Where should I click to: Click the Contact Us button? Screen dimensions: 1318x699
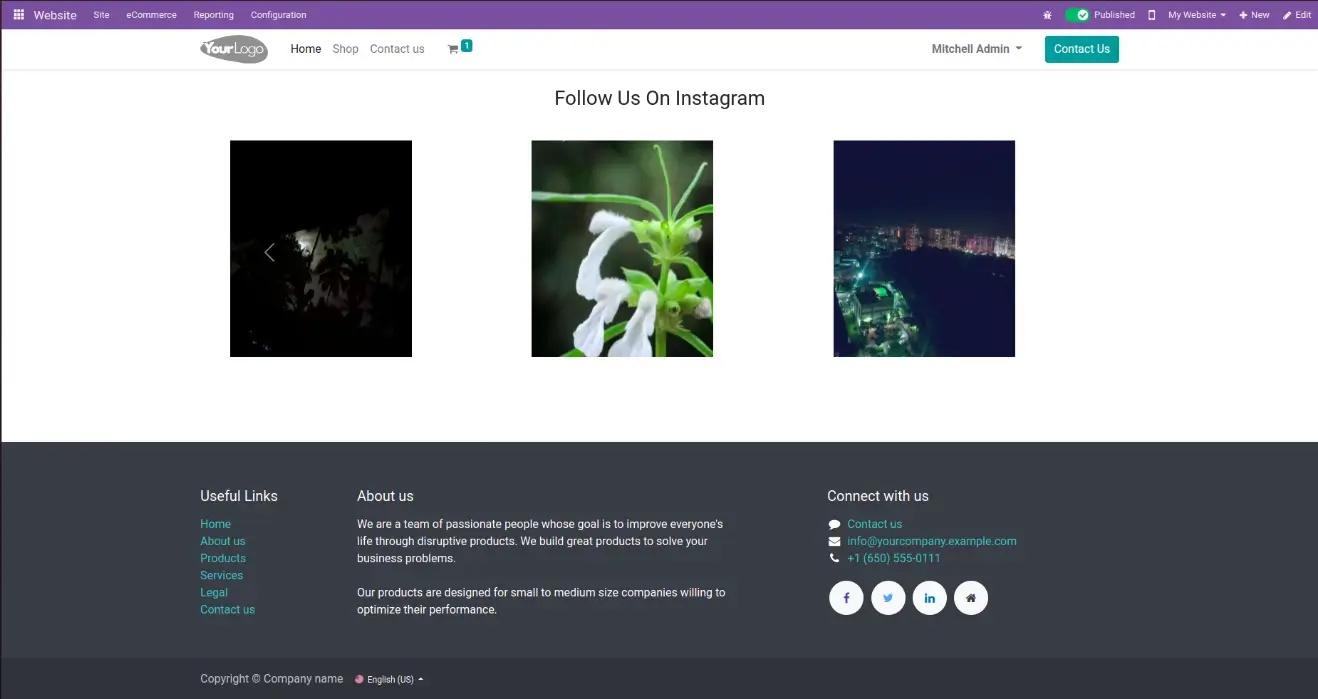1081,48
